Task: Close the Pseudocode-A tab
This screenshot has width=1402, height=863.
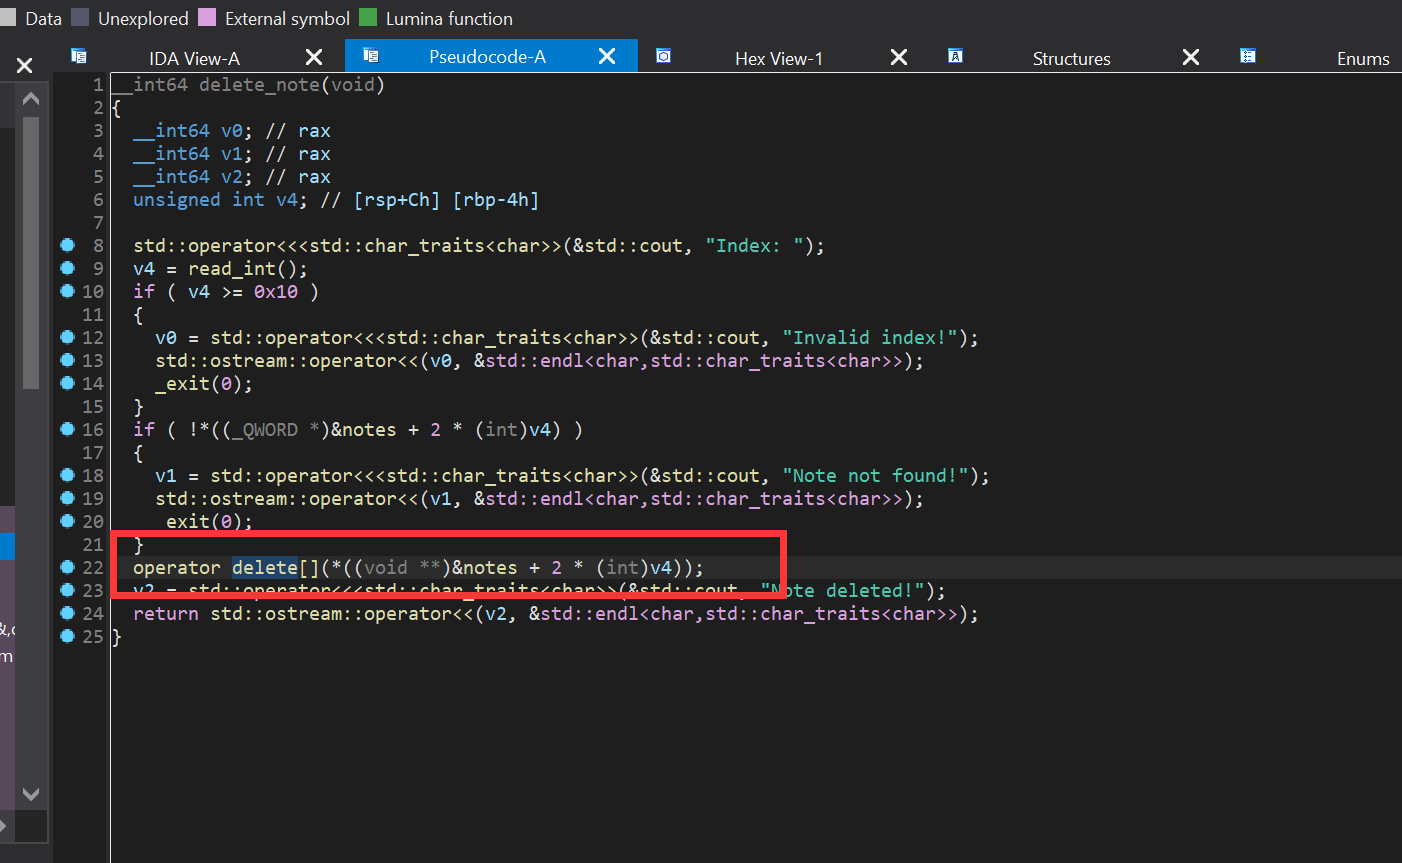Action: 607,57
